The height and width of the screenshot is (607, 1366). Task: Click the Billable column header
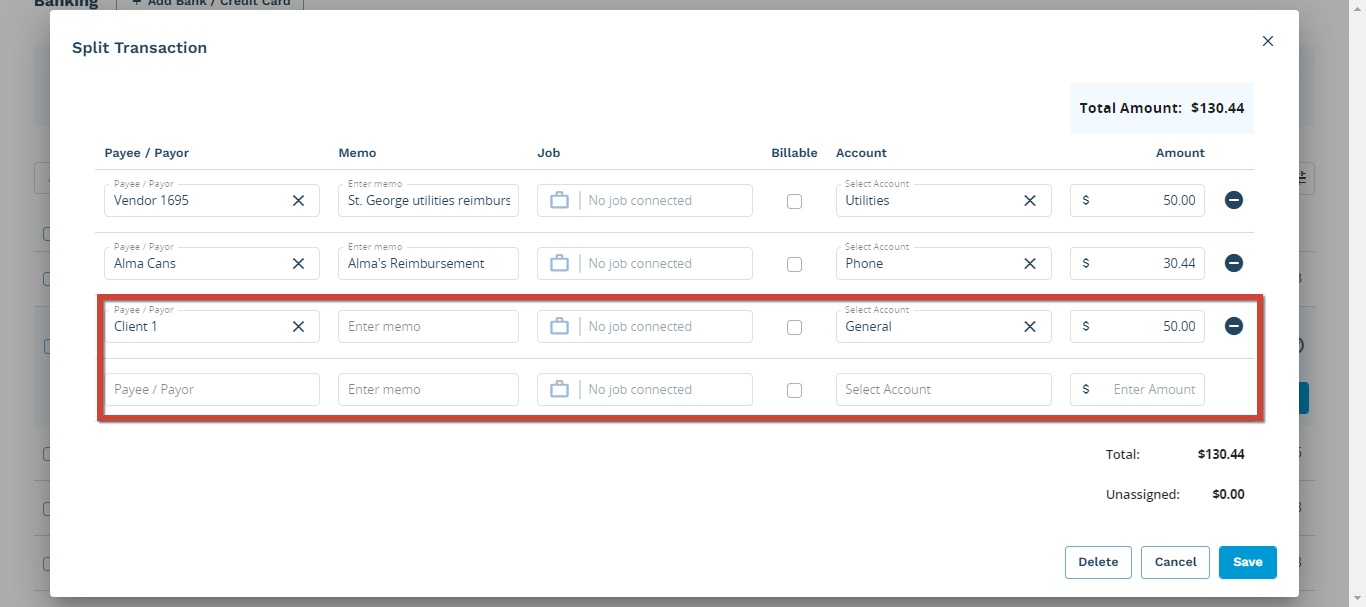coord(794,153)
